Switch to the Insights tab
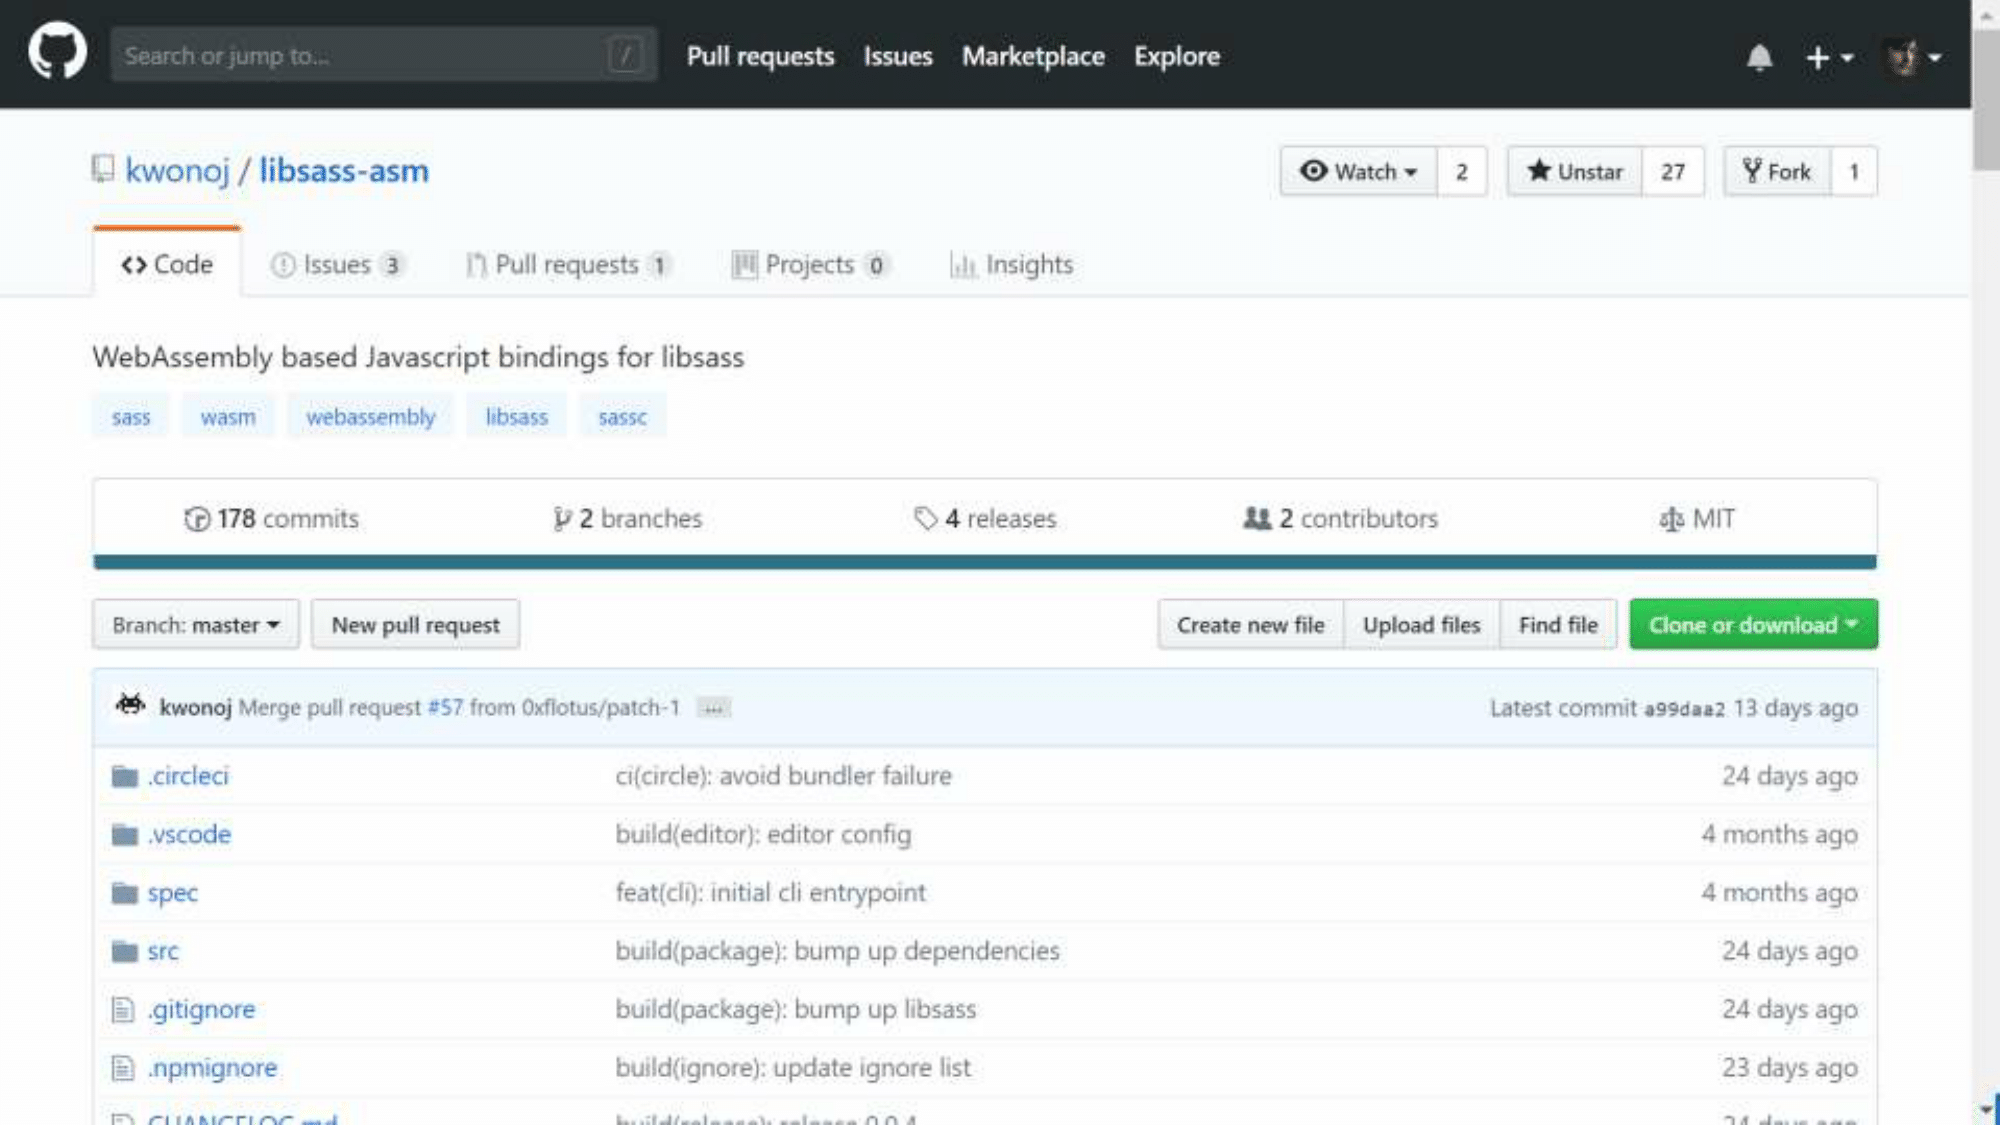2000x1125 pixels. (1011, 264)
